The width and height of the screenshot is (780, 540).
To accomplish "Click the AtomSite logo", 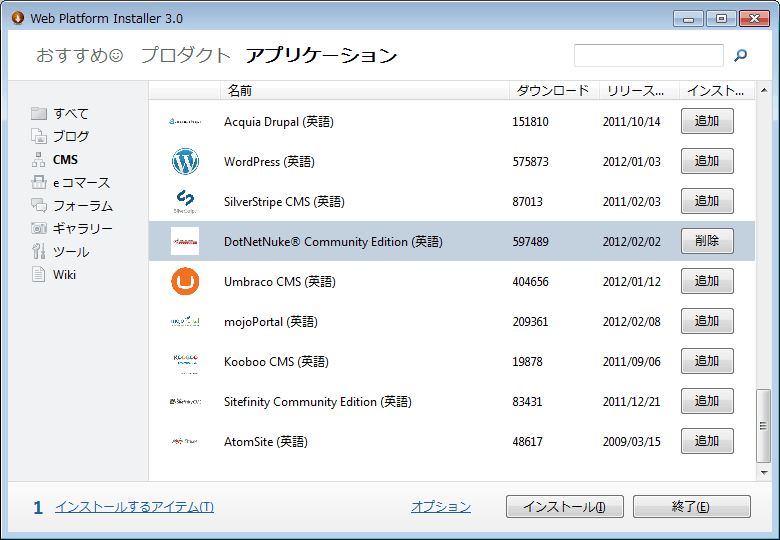I will (x=185, y=441).
